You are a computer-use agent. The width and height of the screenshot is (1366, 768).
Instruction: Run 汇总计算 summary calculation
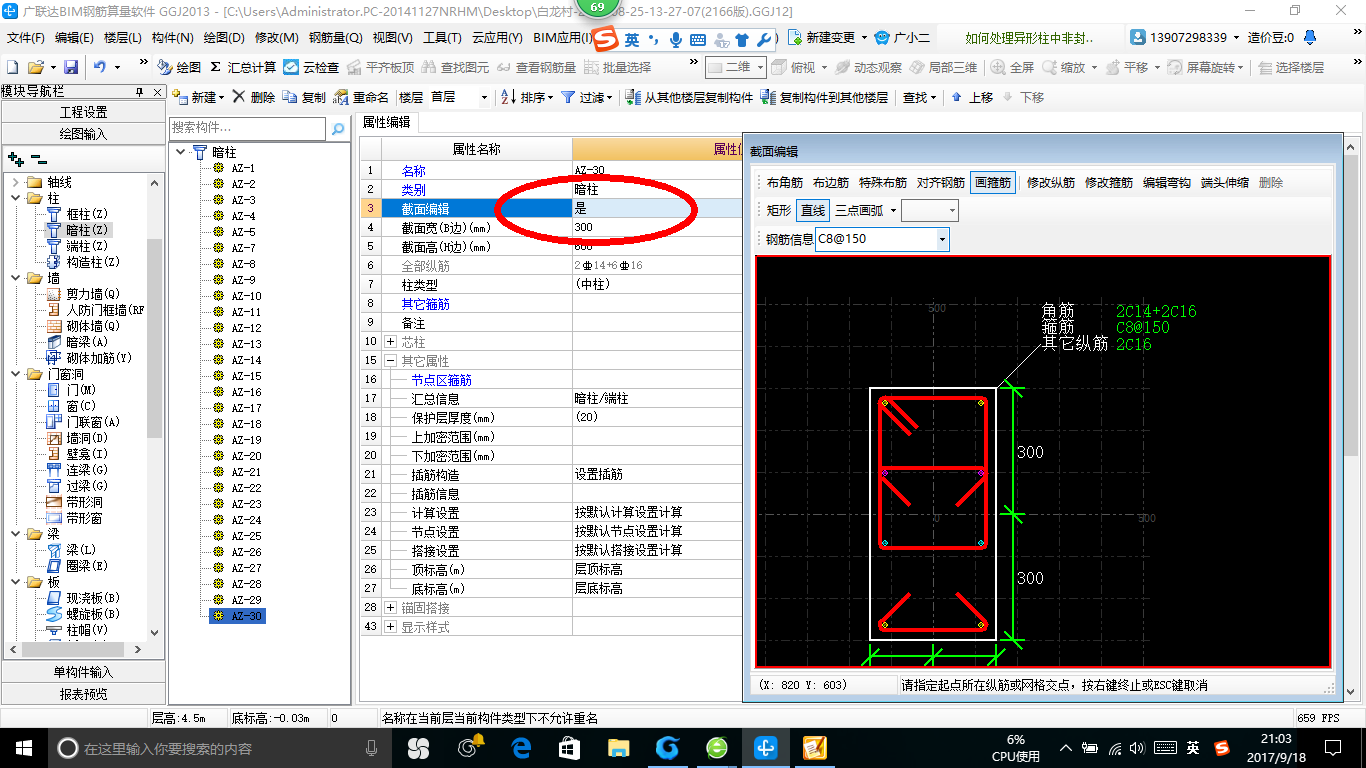(243, 67)
